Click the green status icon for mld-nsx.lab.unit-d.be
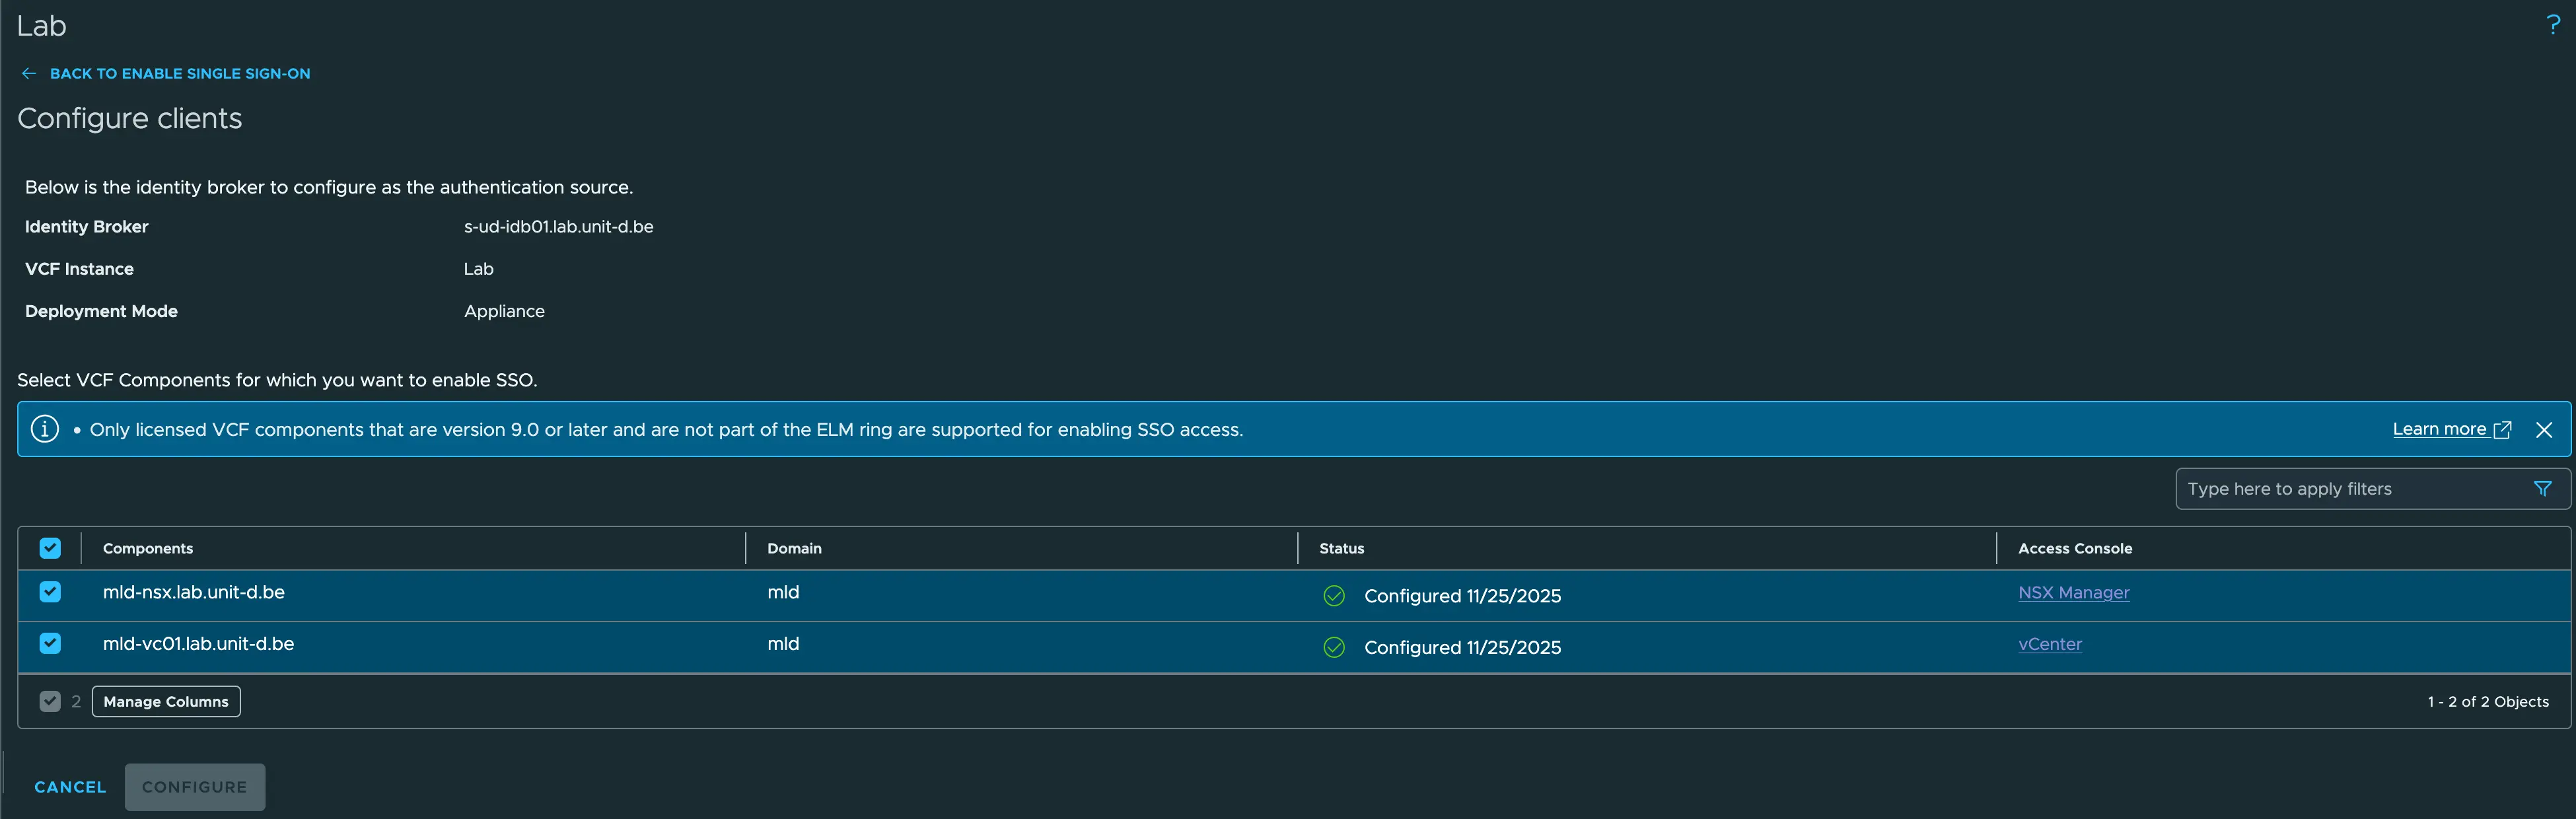Image resolution: width=2576 pixels, height=819 pixels. (1333, 595)
